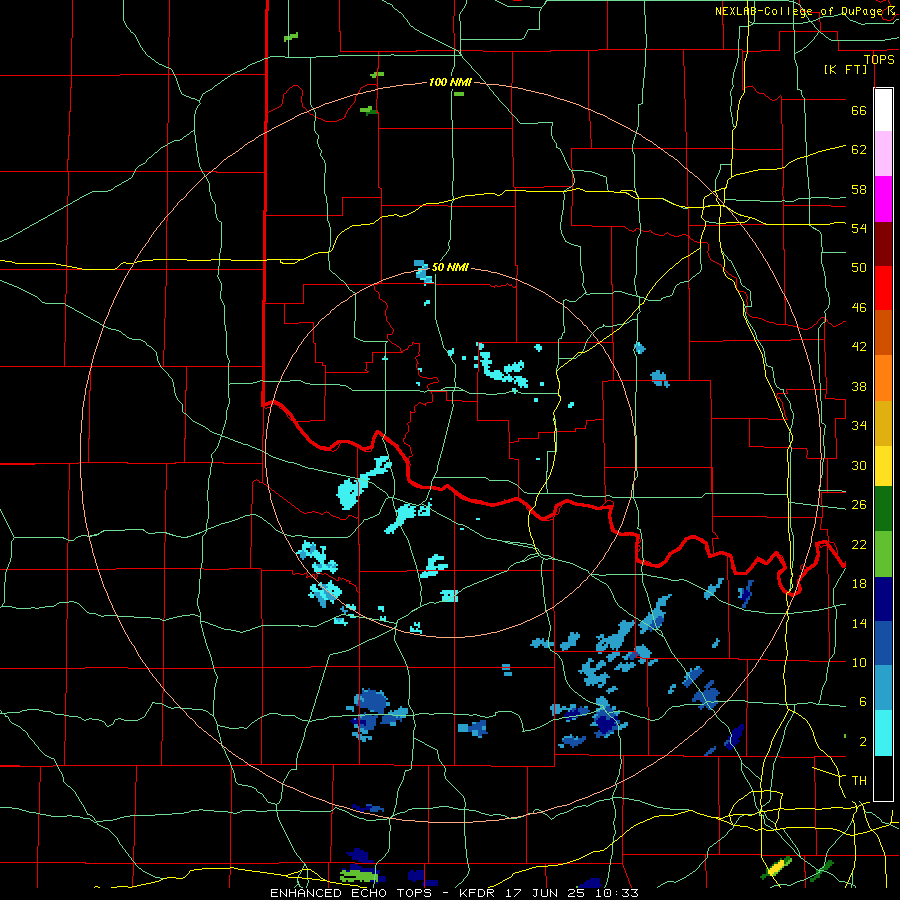
Task: Pick the bright red legend swatch
Action: coord(883,288)
